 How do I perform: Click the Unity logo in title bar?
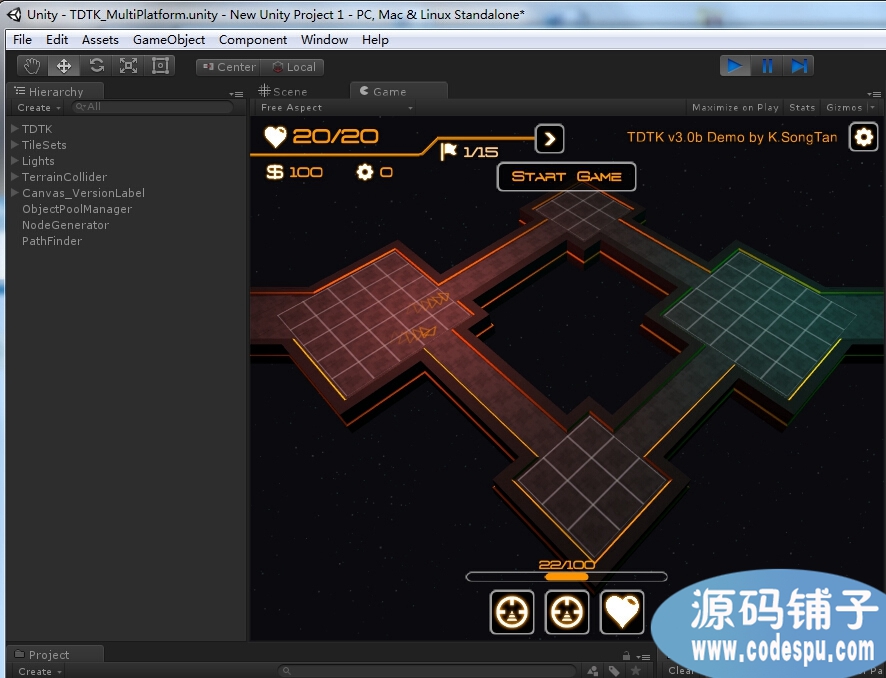tap(15, 14)
